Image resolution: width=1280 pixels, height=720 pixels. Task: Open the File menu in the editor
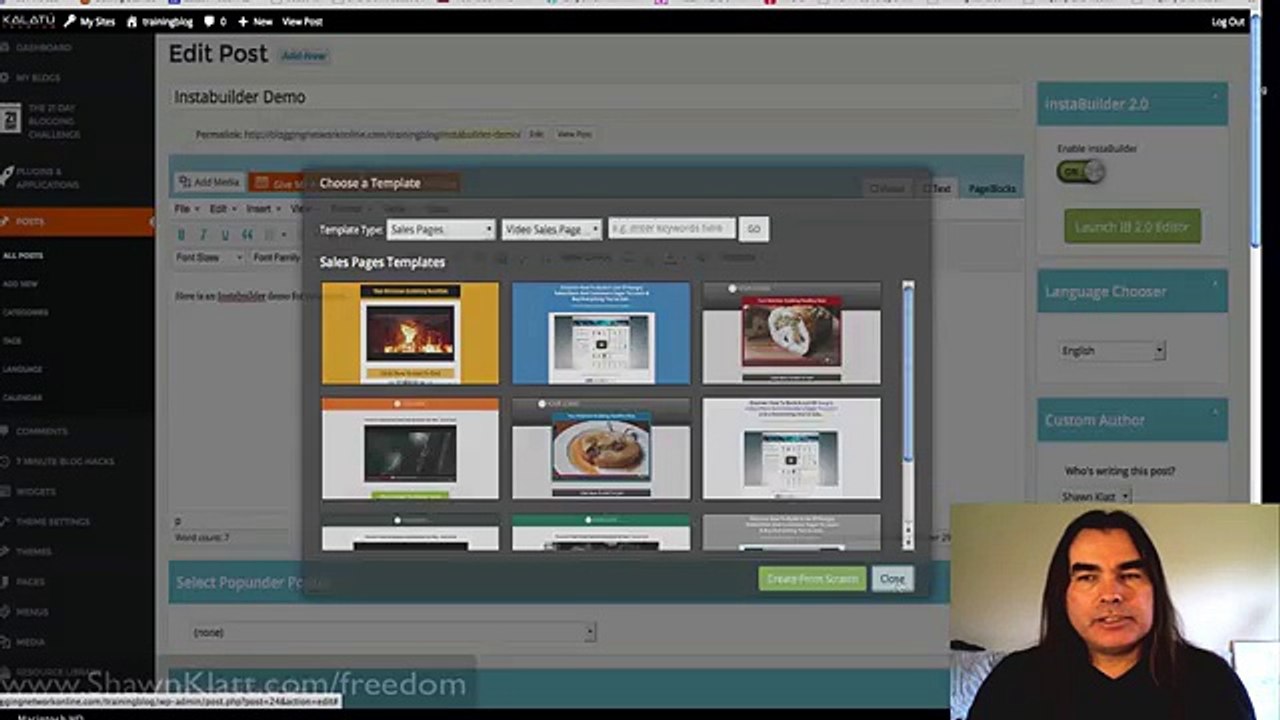[x=185, y=209]
